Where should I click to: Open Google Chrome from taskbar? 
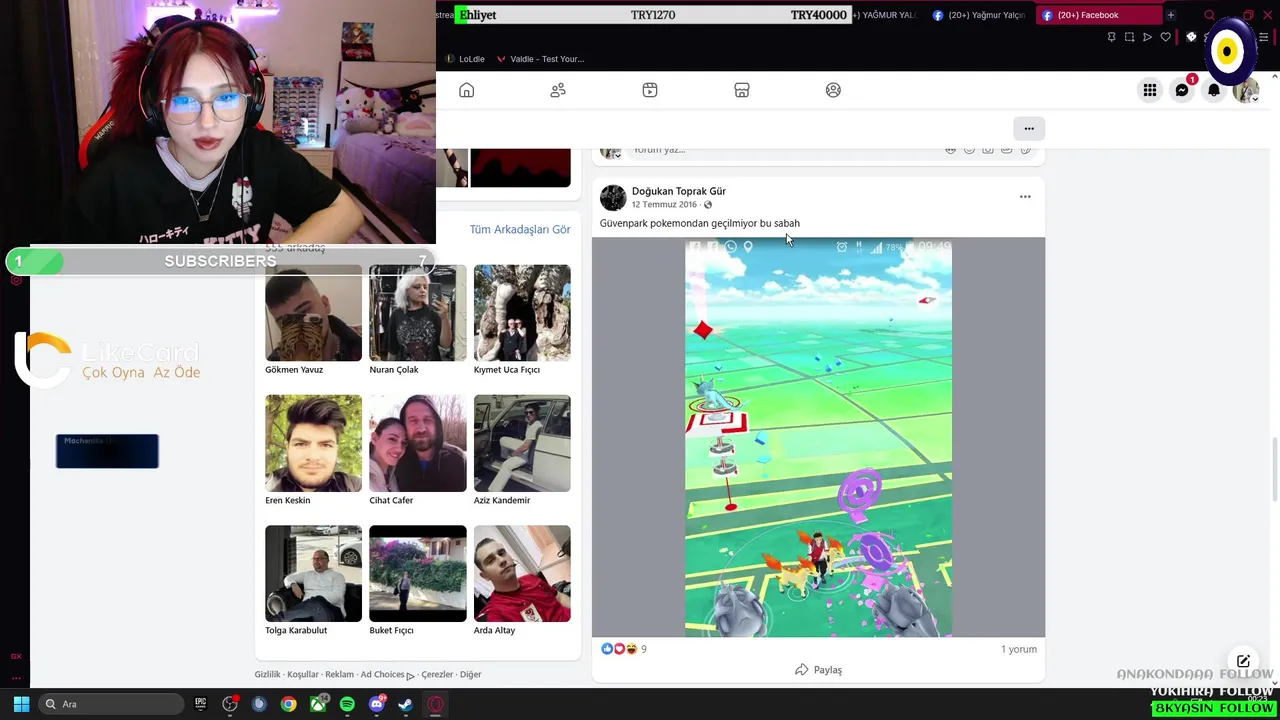(x=288, y=704)
